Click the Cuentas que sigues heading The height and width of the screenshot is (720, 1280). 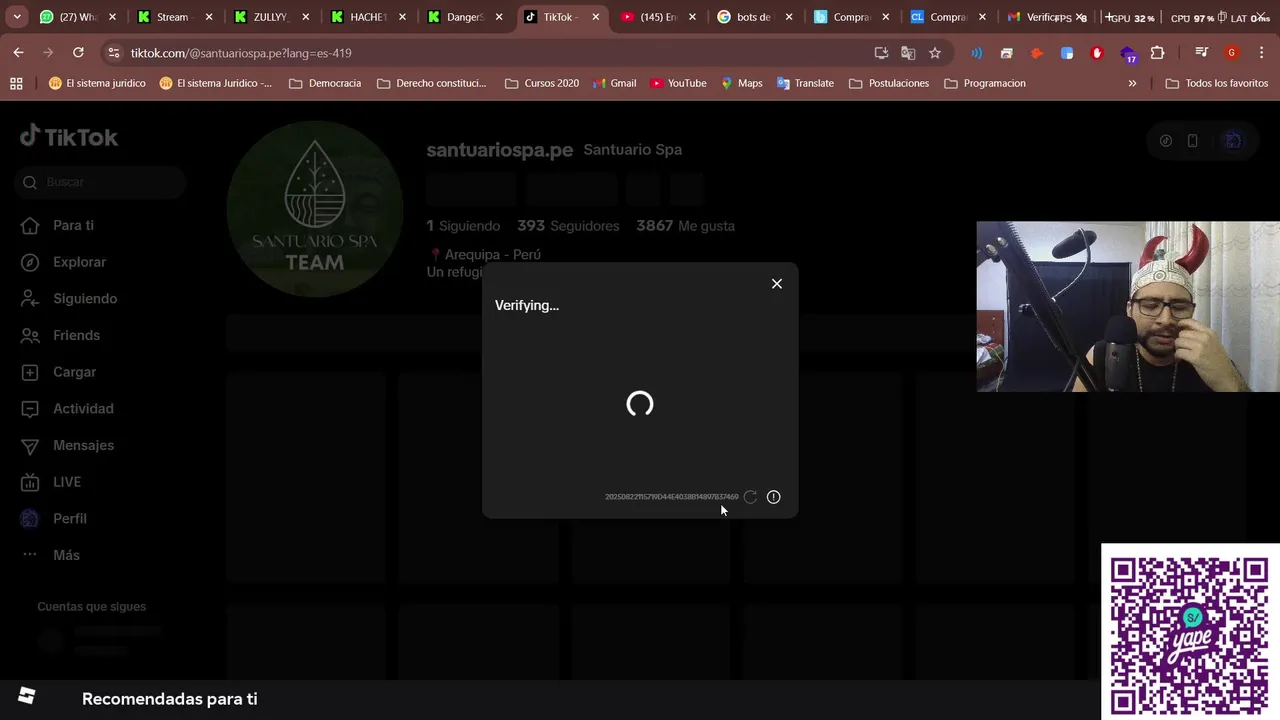(92, 607)
